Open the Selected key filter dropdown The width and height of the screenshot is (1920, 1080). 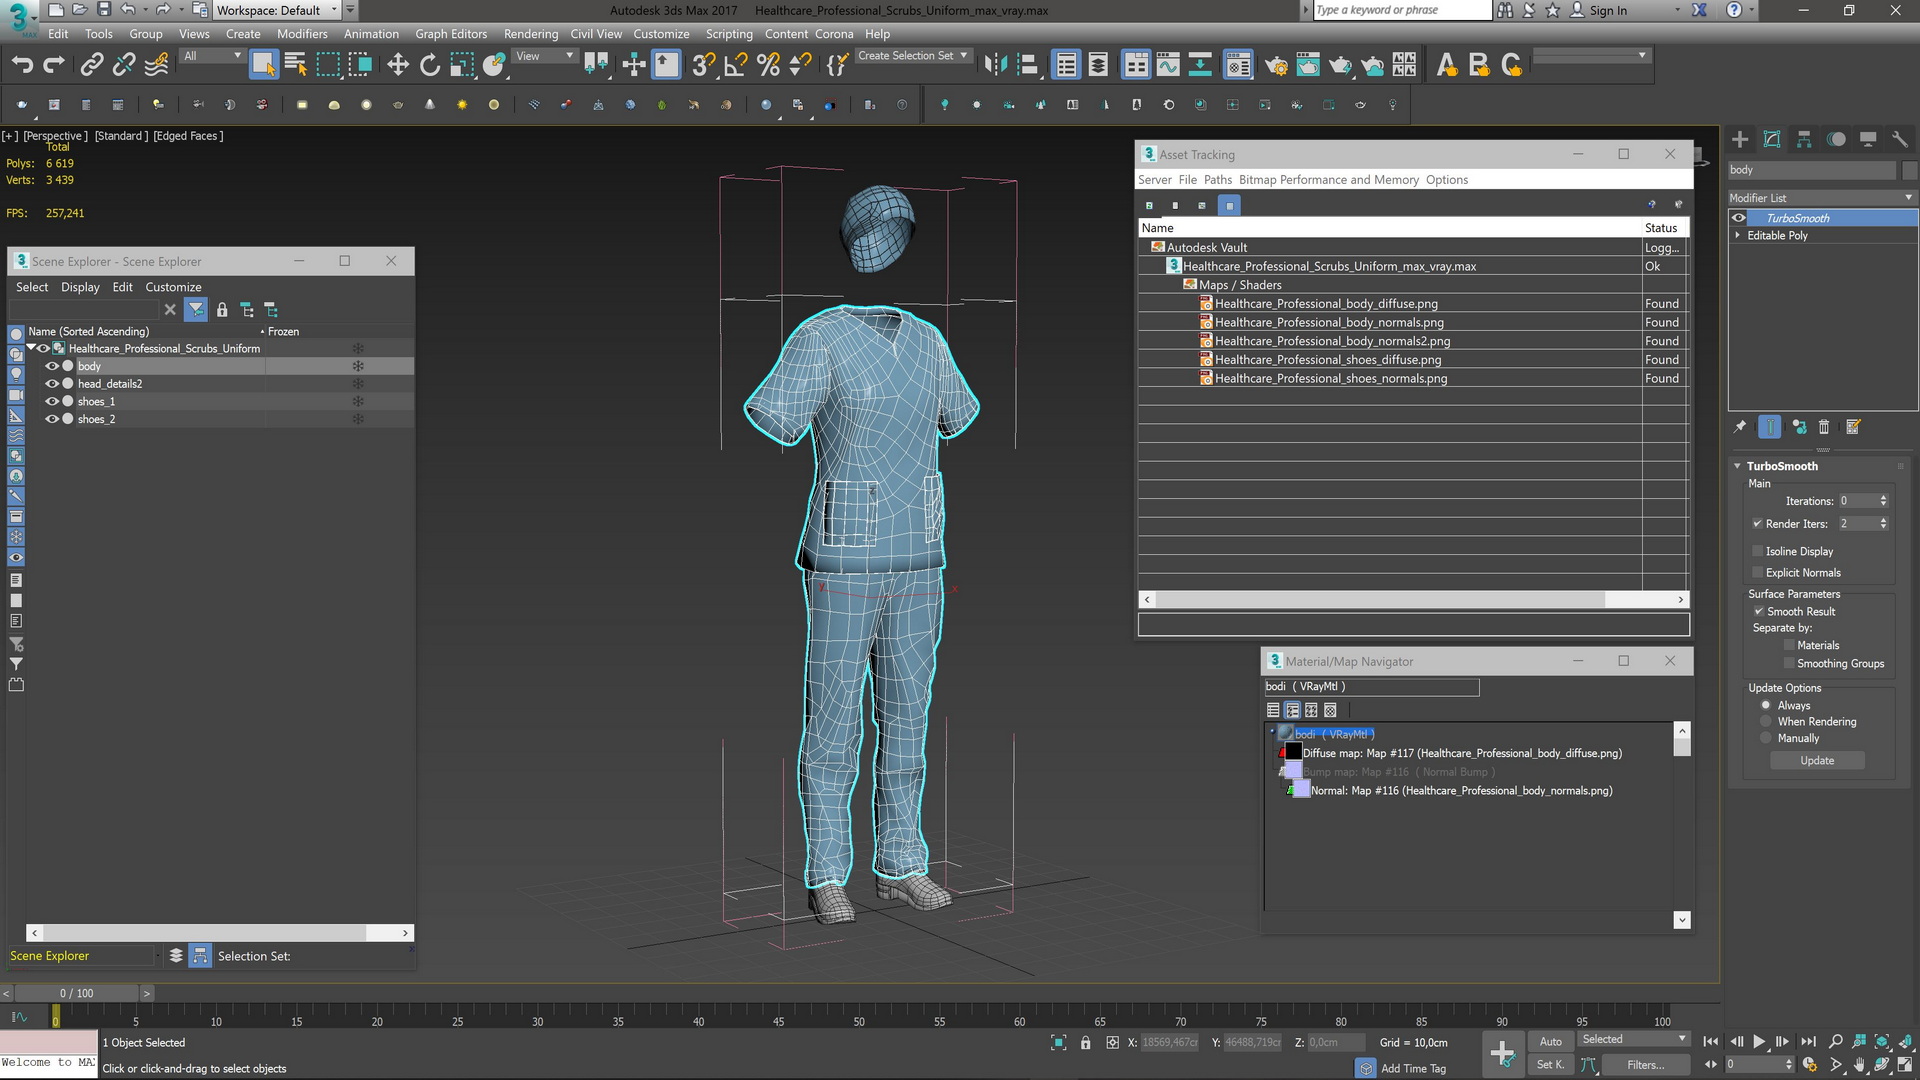pos(1634,1040)
